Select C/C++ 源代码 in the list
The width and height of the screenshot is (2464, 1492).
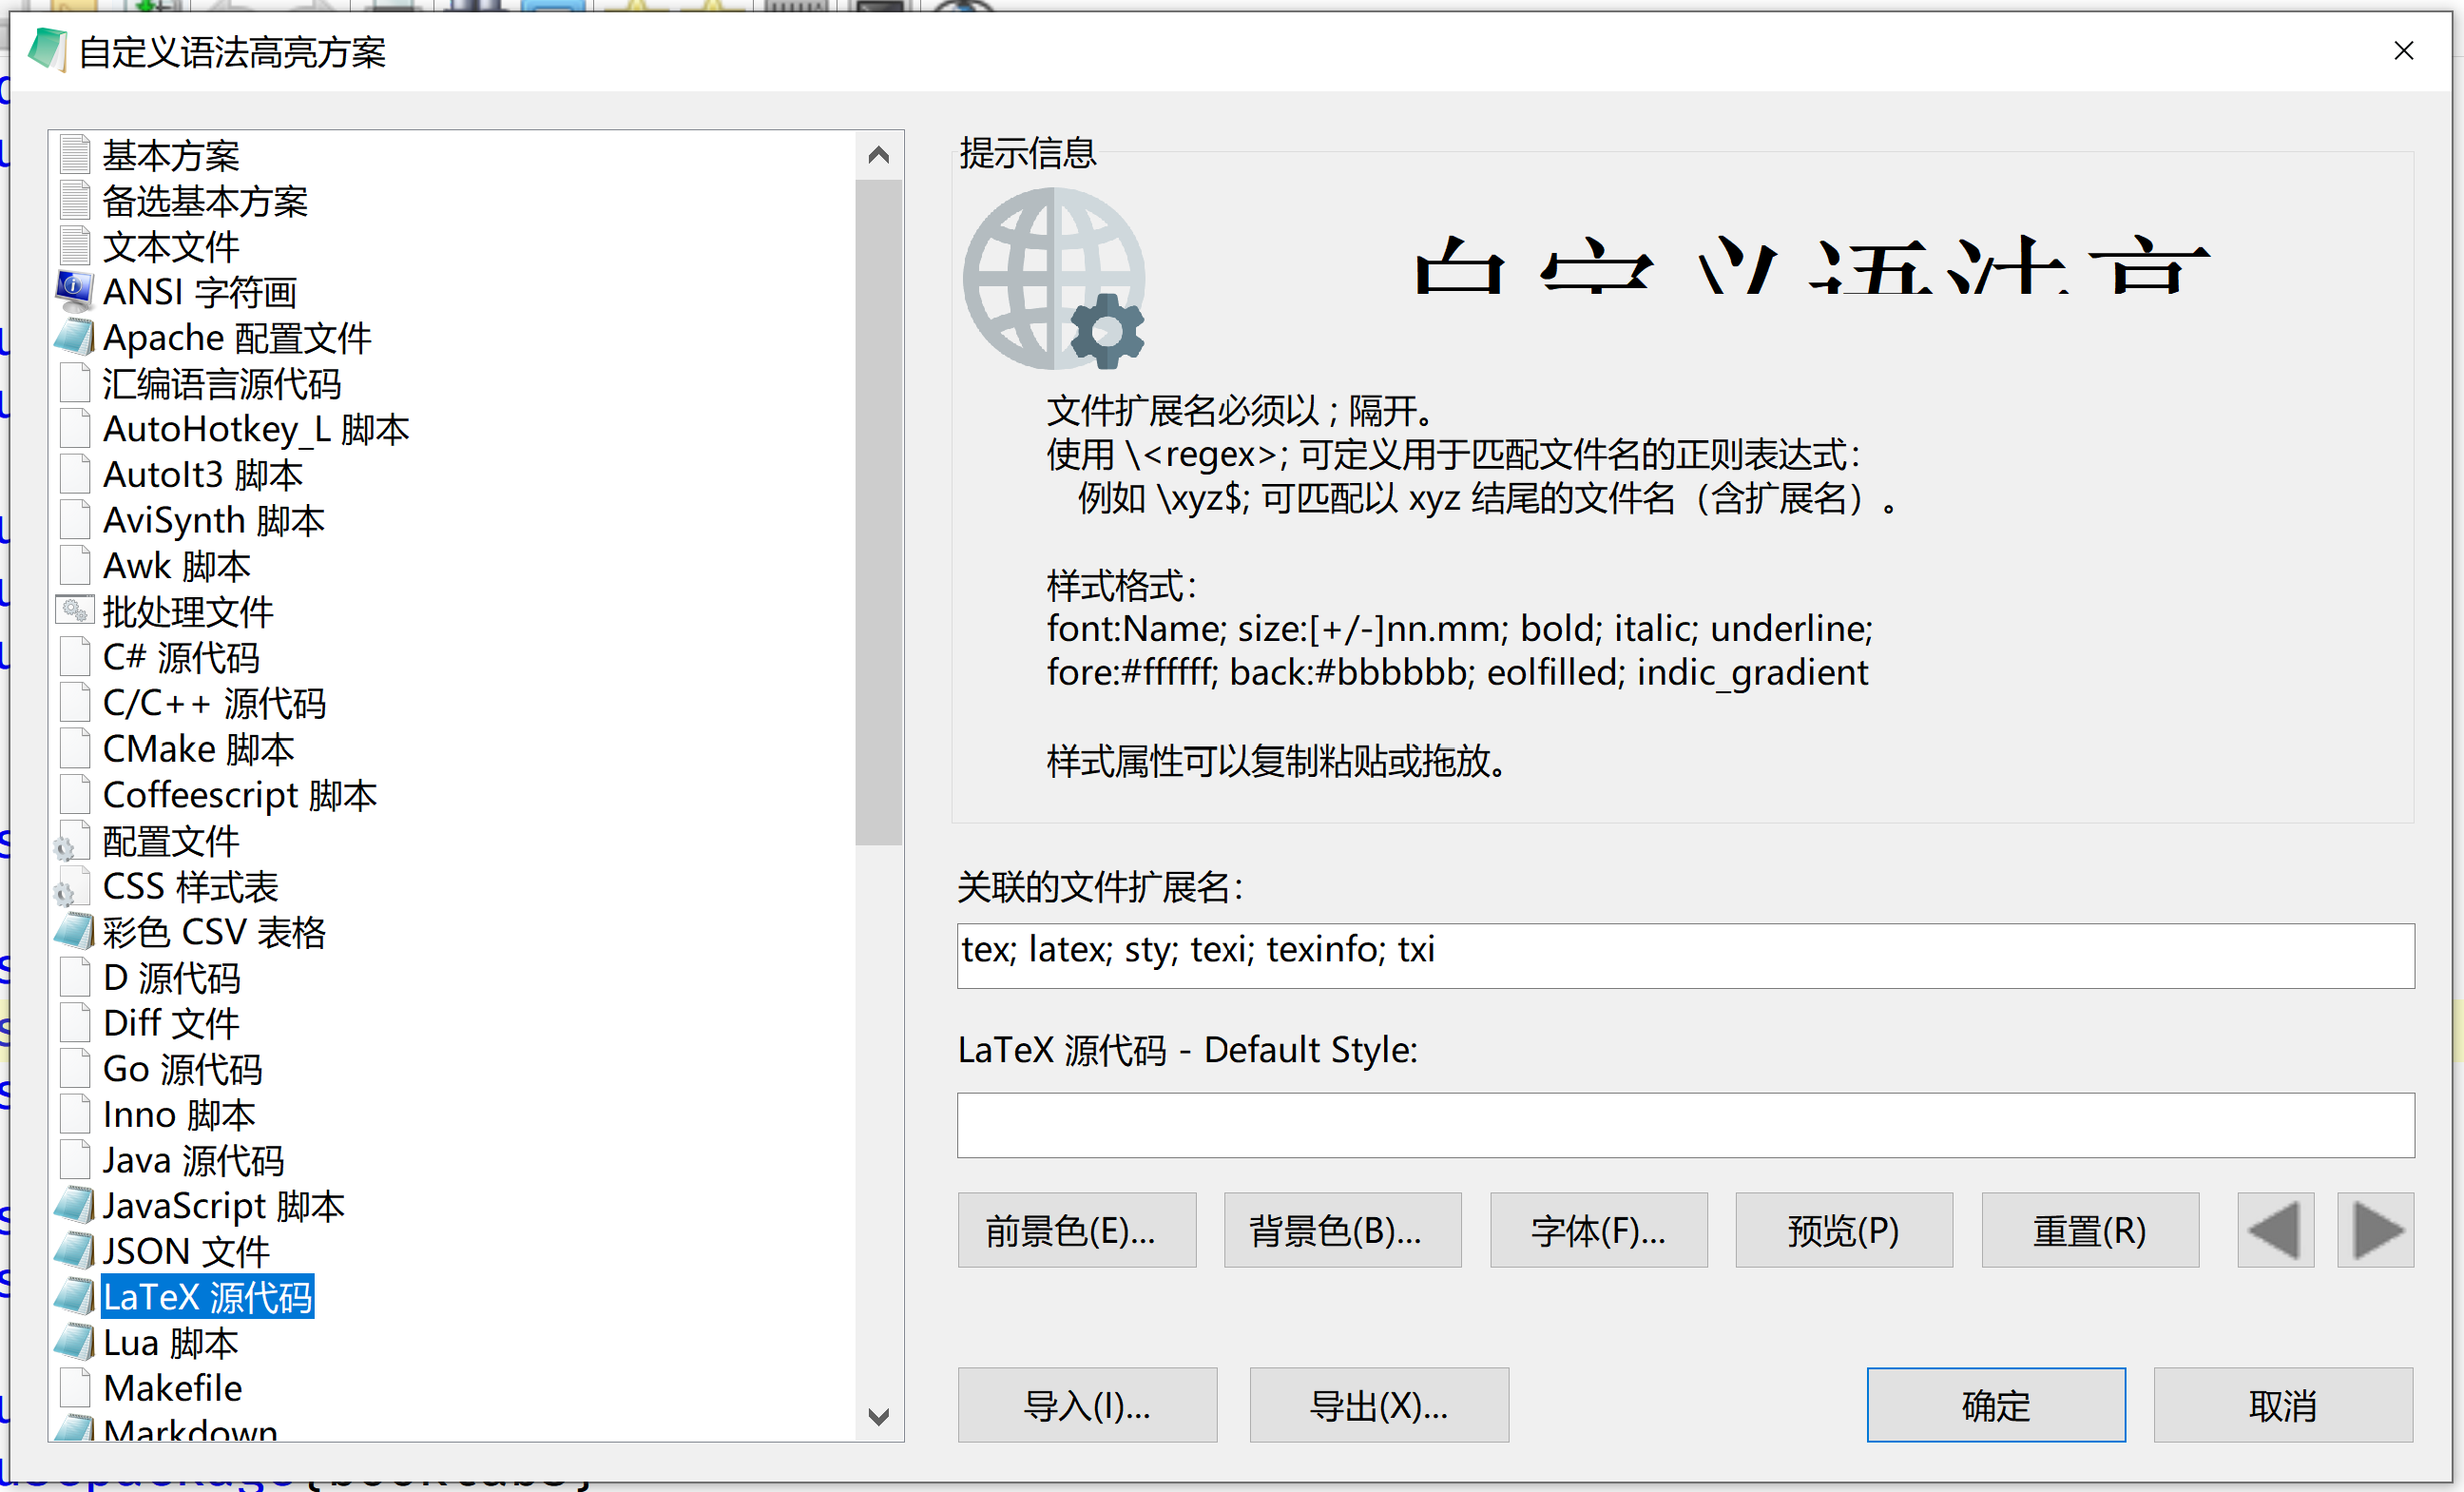tap(214, 703)
